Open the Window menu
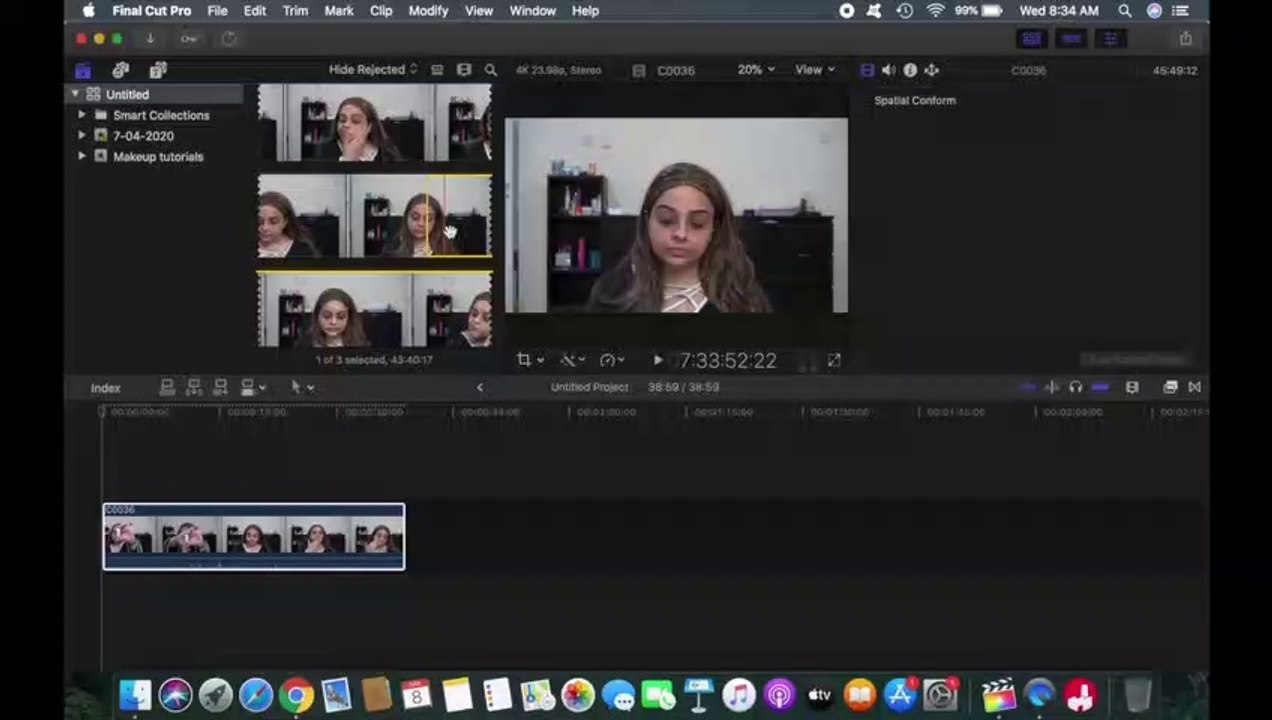 point(533,11)
